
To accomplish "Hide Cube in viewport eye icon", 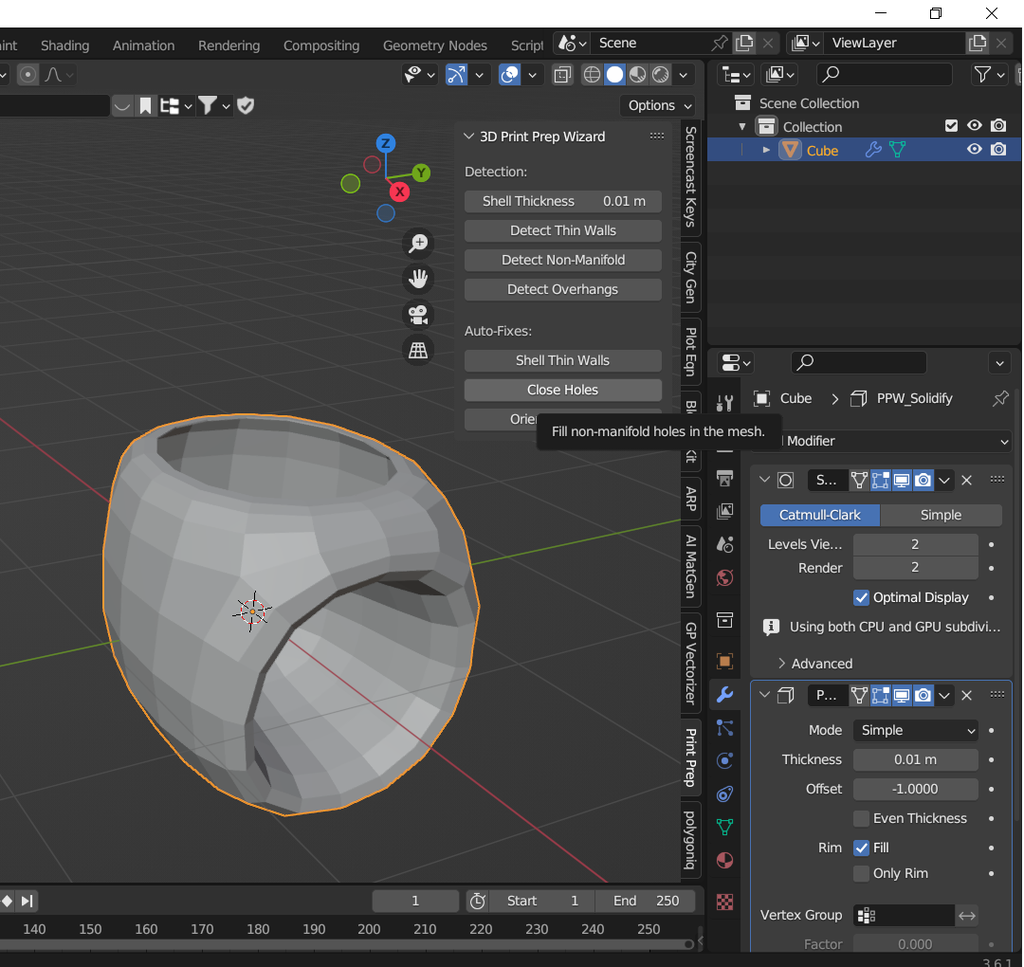I will click(x=974, y=150).
